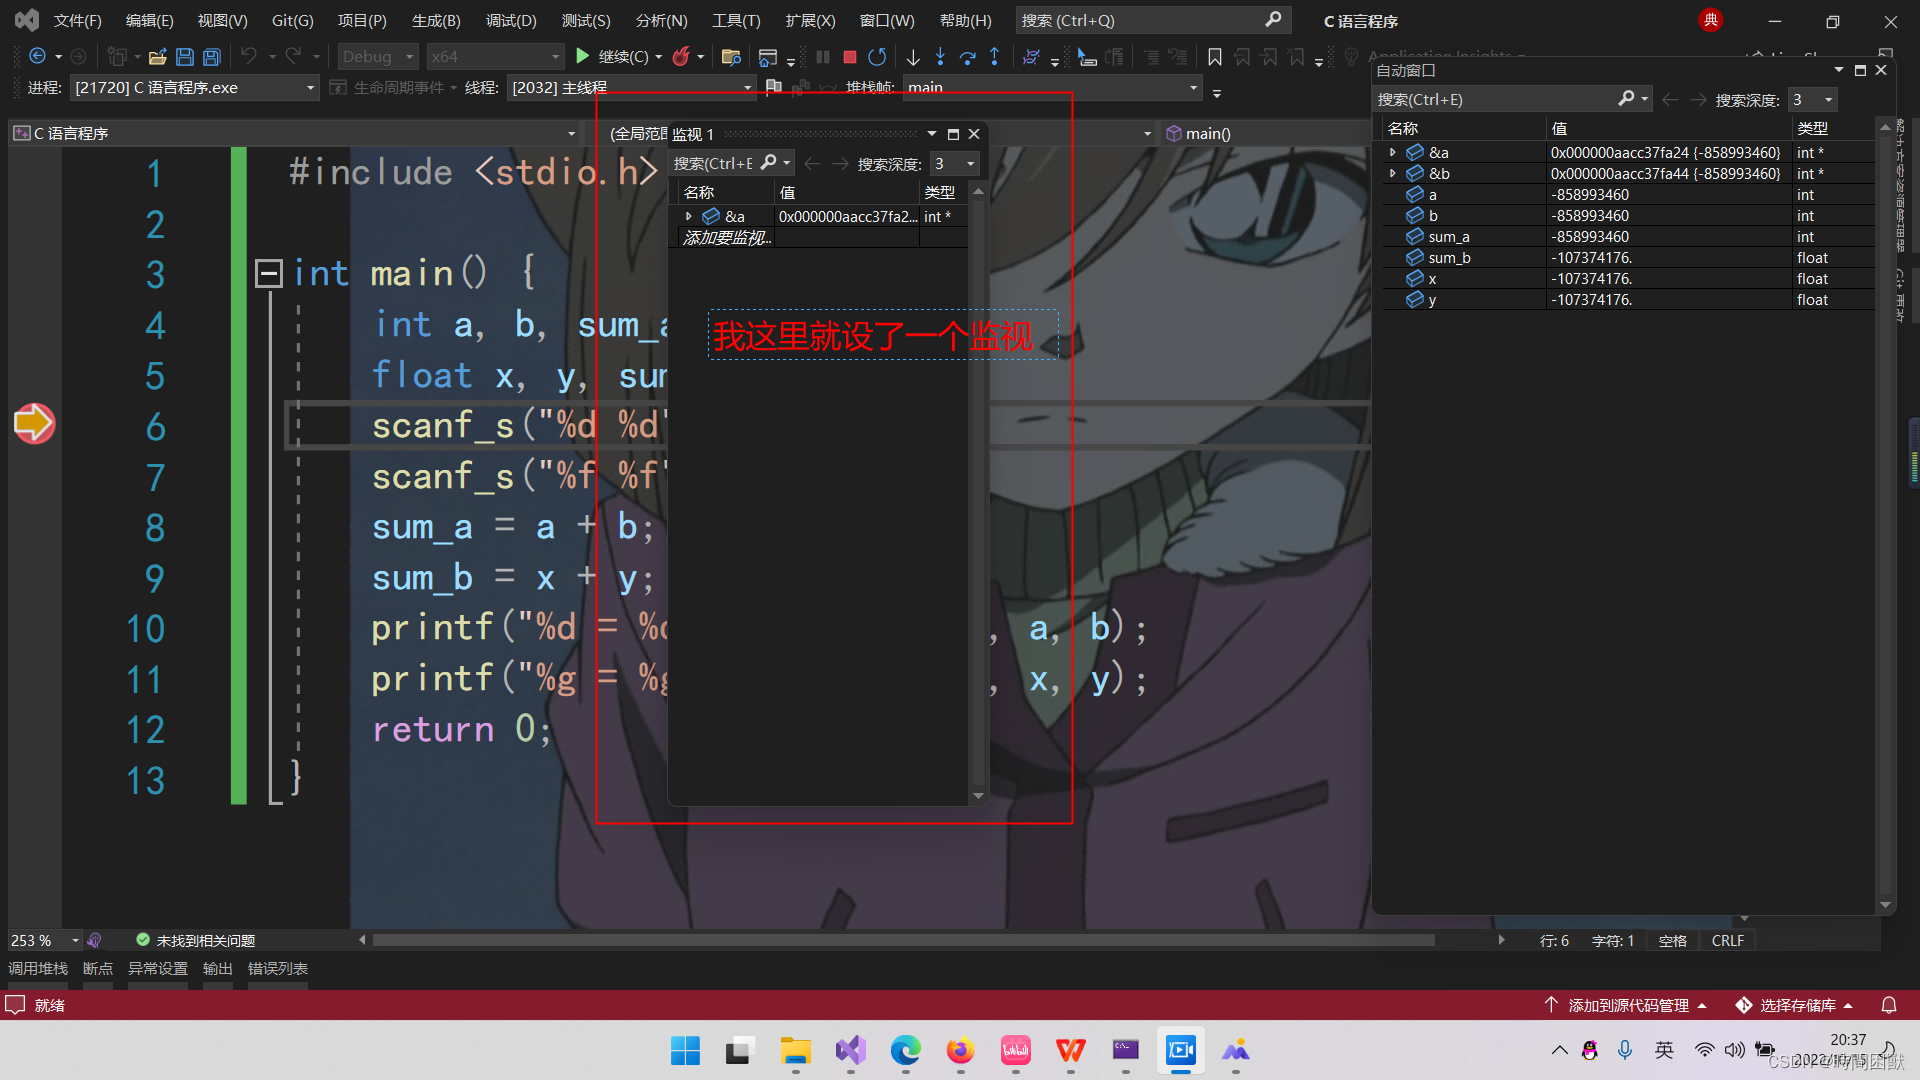The image size is (1920, 1080).
Task: Toggle bookmark using the toolbar bookmark icon
Action: pyautogui.click(x=1214, y=57)
